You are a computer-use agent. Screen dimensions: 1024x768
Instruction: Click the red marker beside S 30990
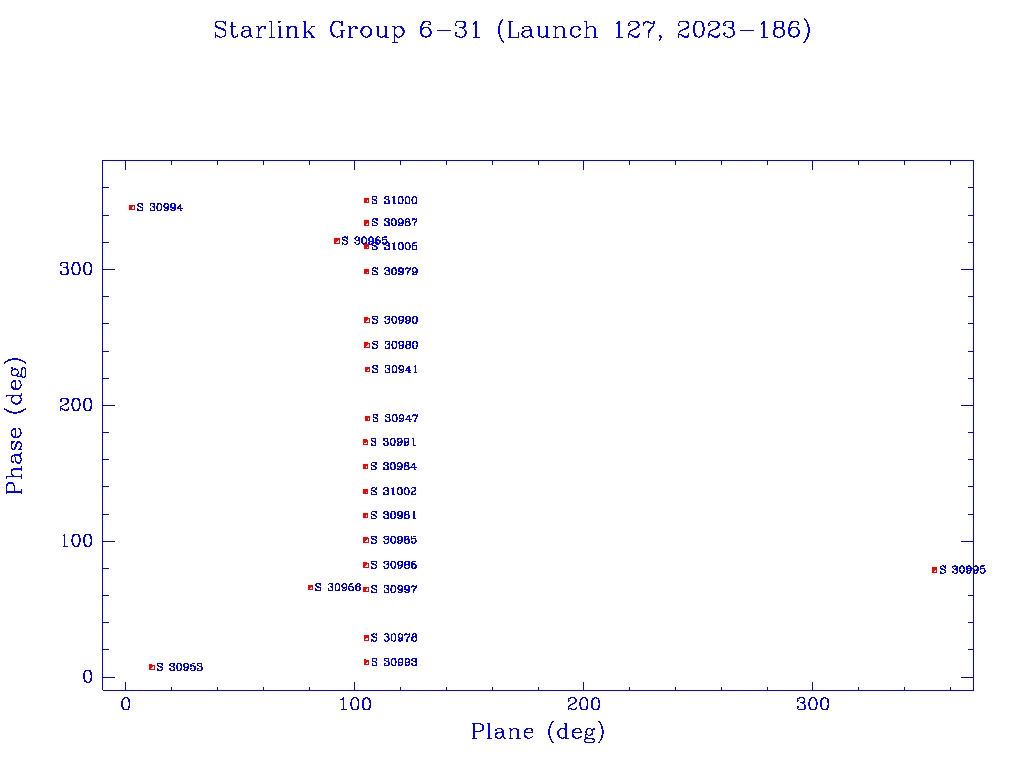point(366,320)
